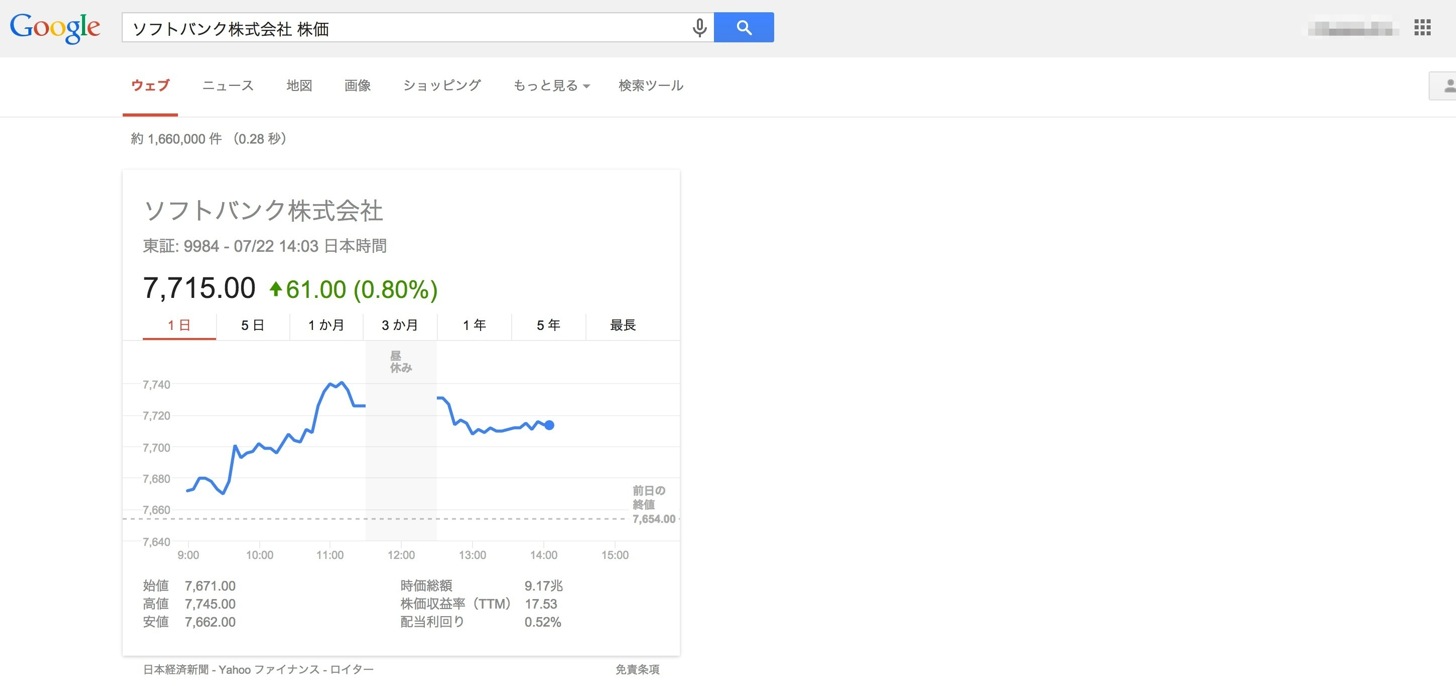Select the 1か月 chart range
1456x686 pixels.
(x=326, y=326)
